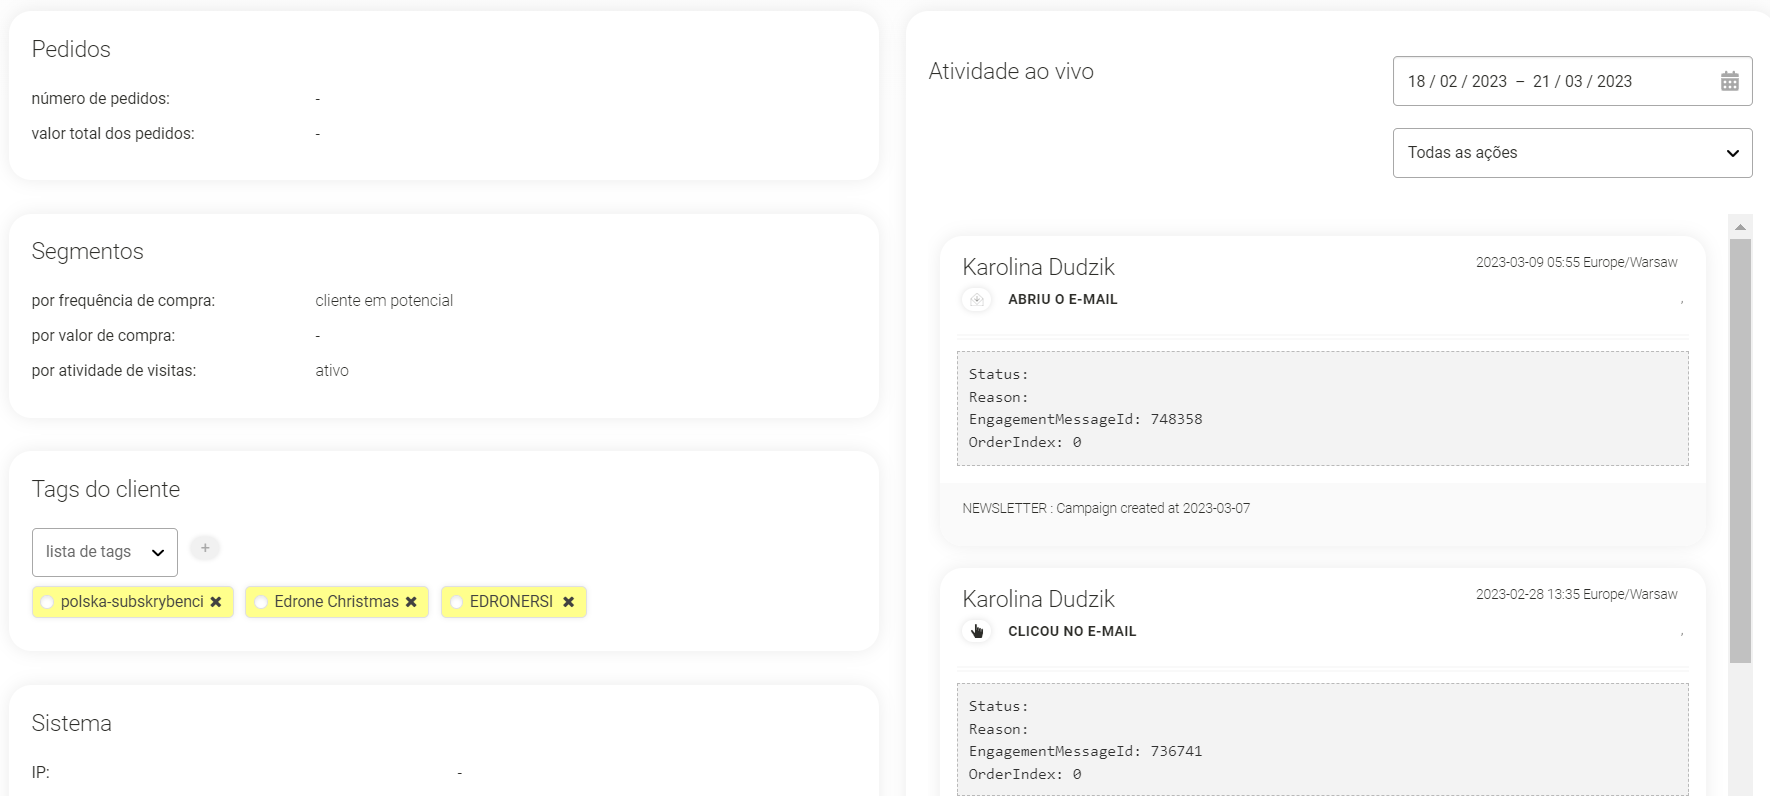Remove the EDRONERSI tag
1770x796 pixels.
click(568, 602)
